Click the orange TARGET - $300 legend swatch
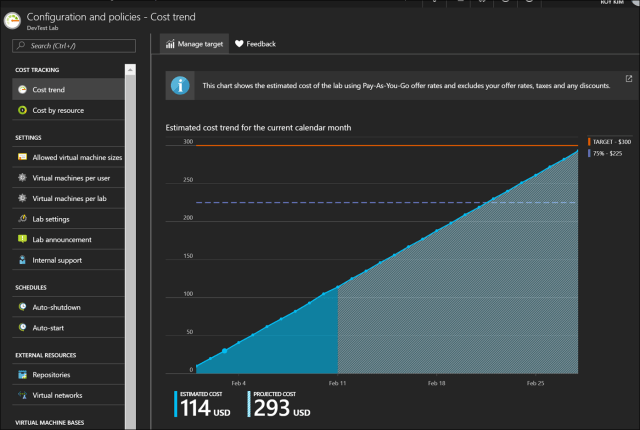 coord(590,144)
